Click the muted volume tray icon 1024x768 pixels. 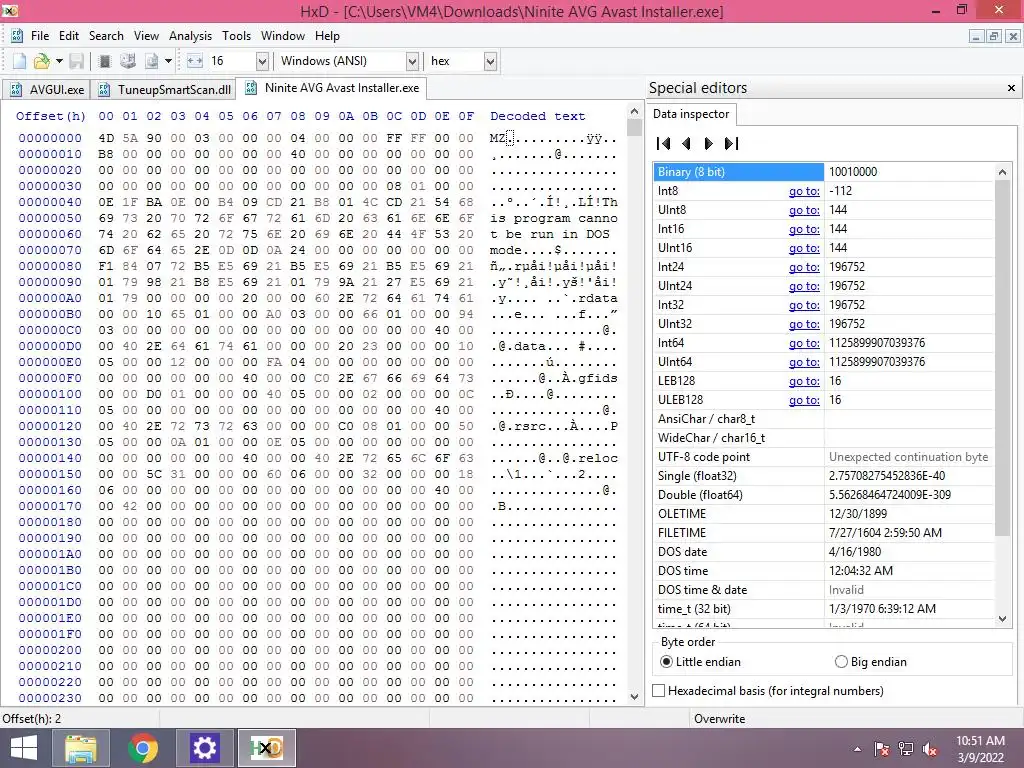930,749
